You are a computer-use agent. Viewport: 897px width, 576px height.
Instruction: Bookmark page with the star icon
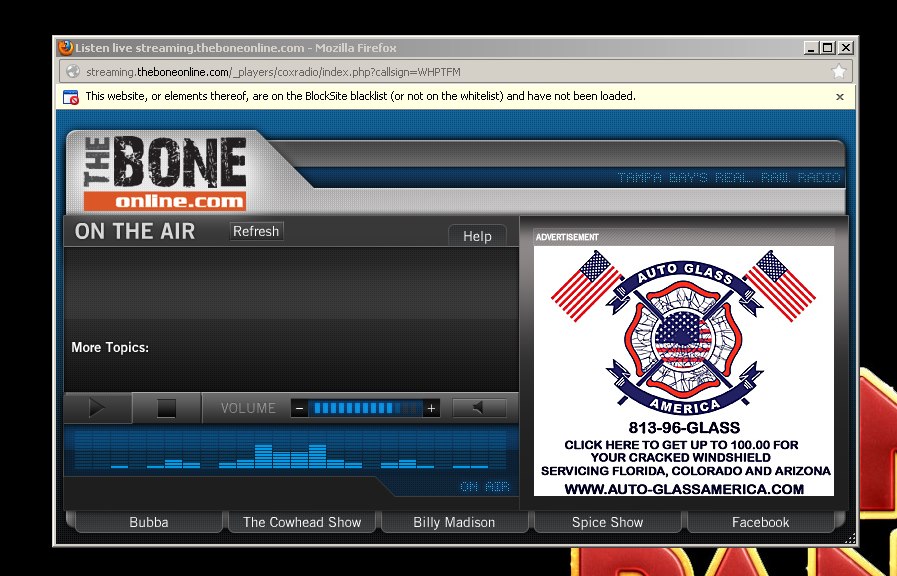(x=839, y=71)
